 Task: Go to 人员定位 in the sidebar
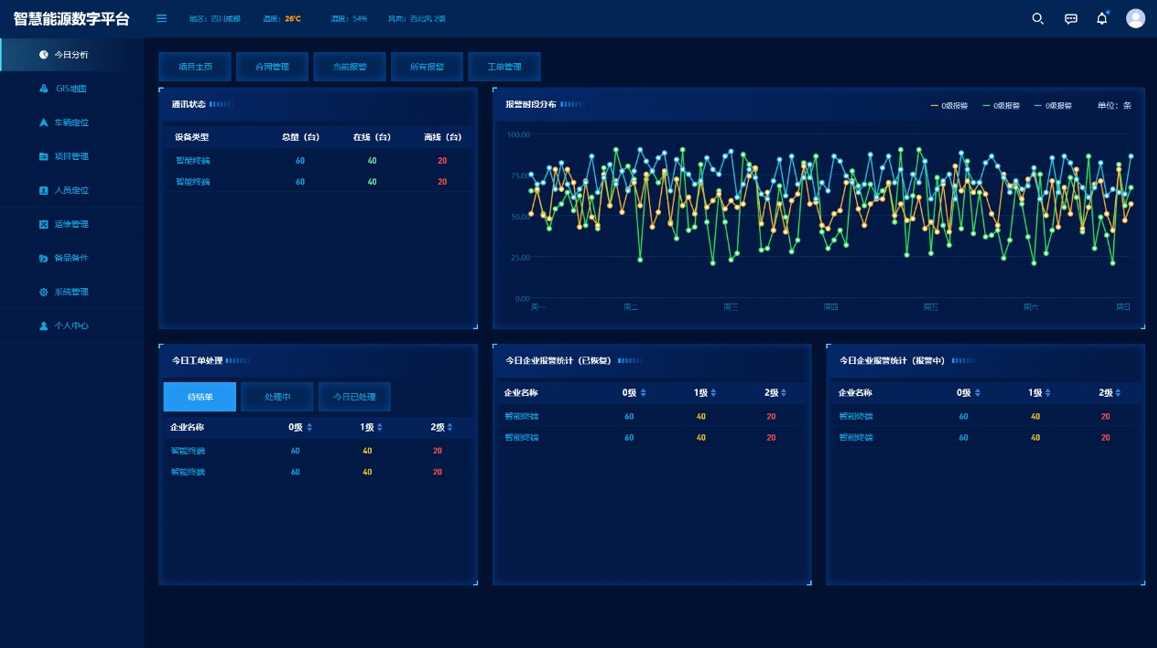[x=72, y=190]
